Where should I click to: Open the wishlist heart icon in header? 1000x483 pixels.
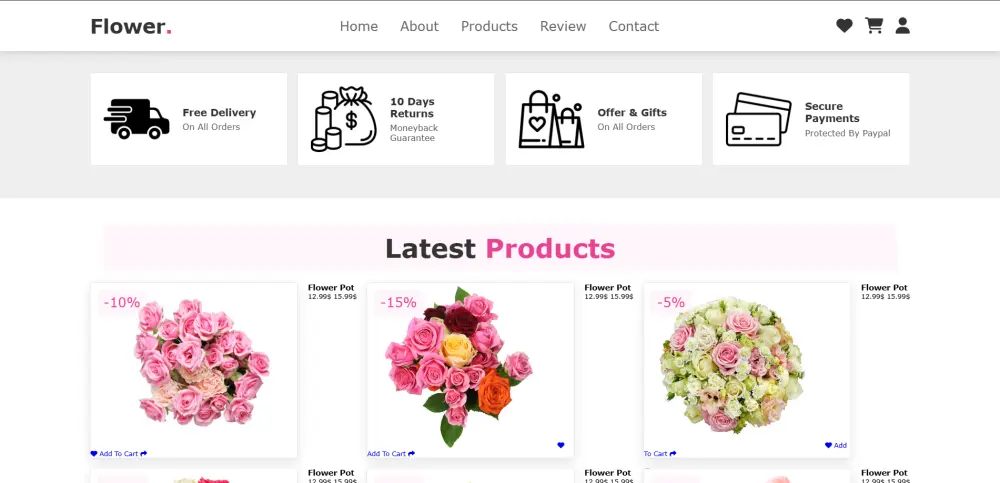pyautogui.click(x=844, y=26)
